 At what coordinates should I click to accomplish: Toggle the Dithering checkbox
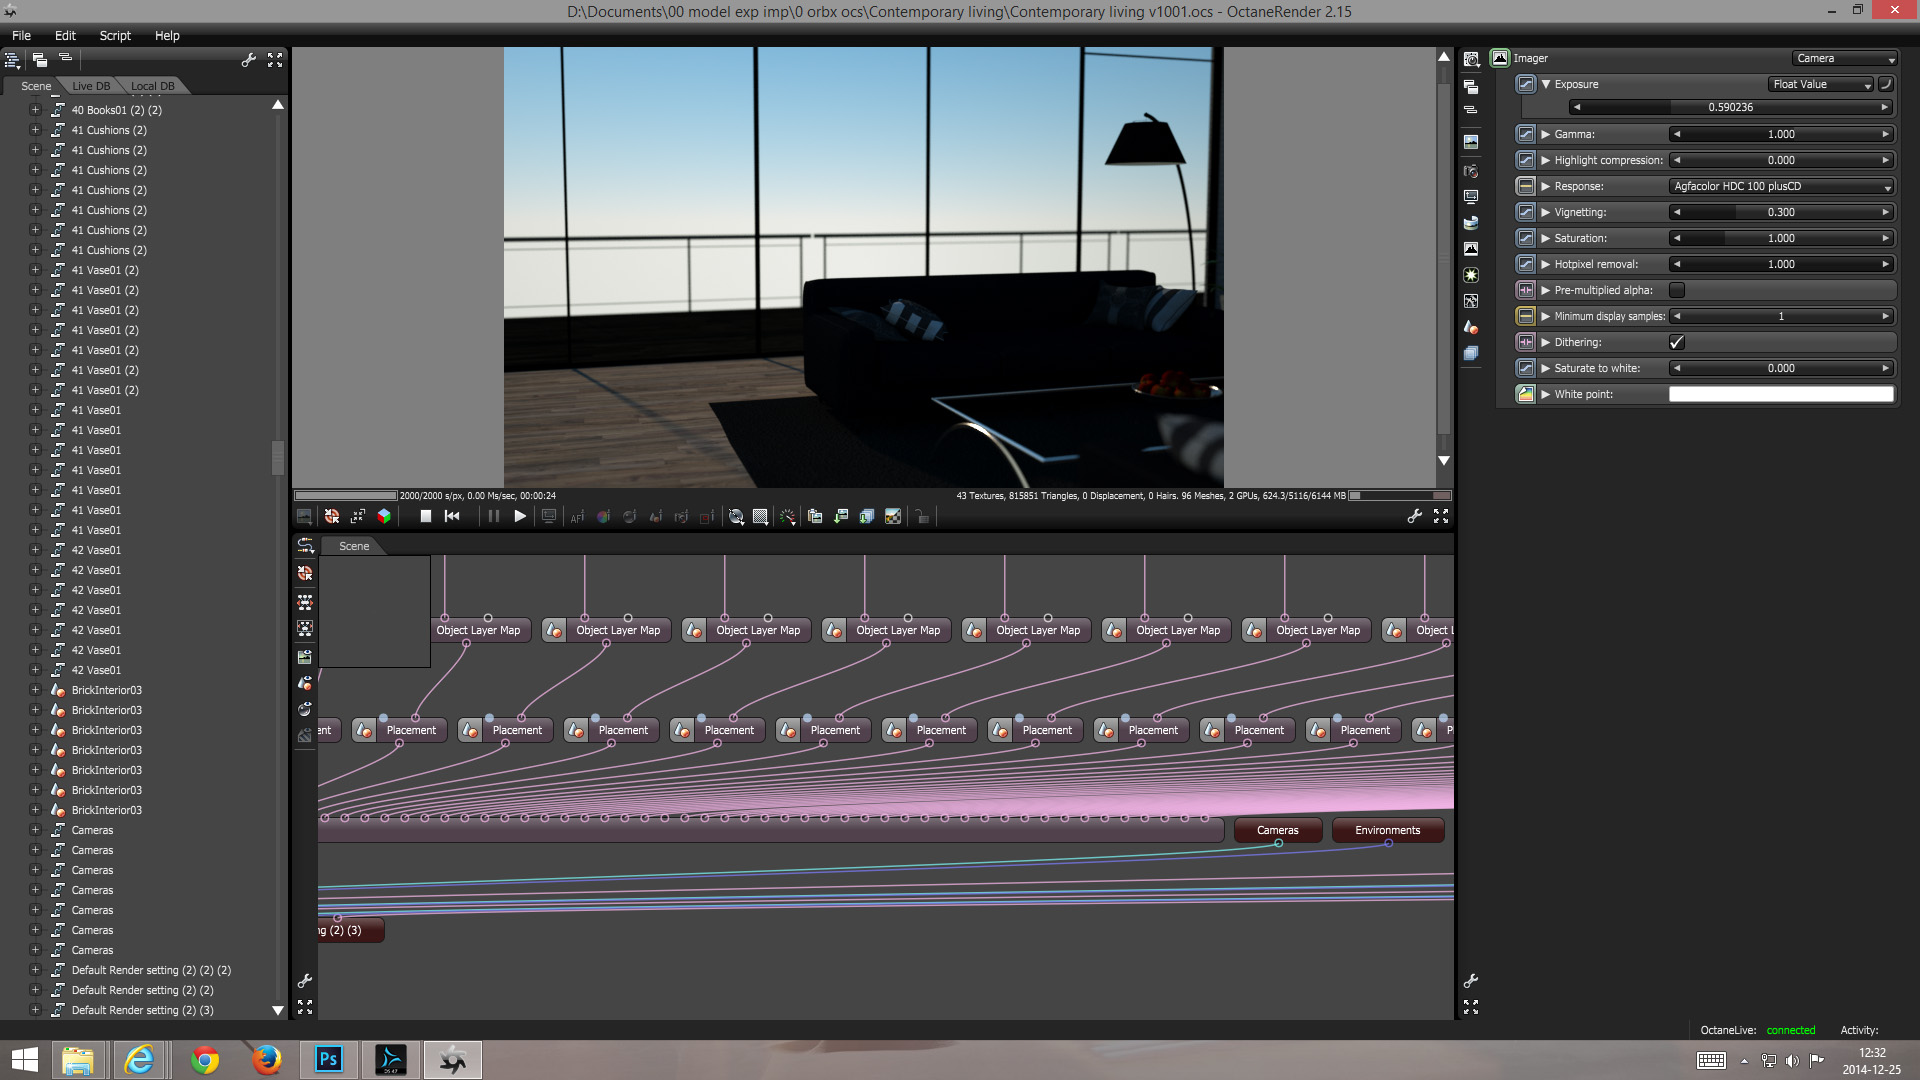(x=1677, y=342)
